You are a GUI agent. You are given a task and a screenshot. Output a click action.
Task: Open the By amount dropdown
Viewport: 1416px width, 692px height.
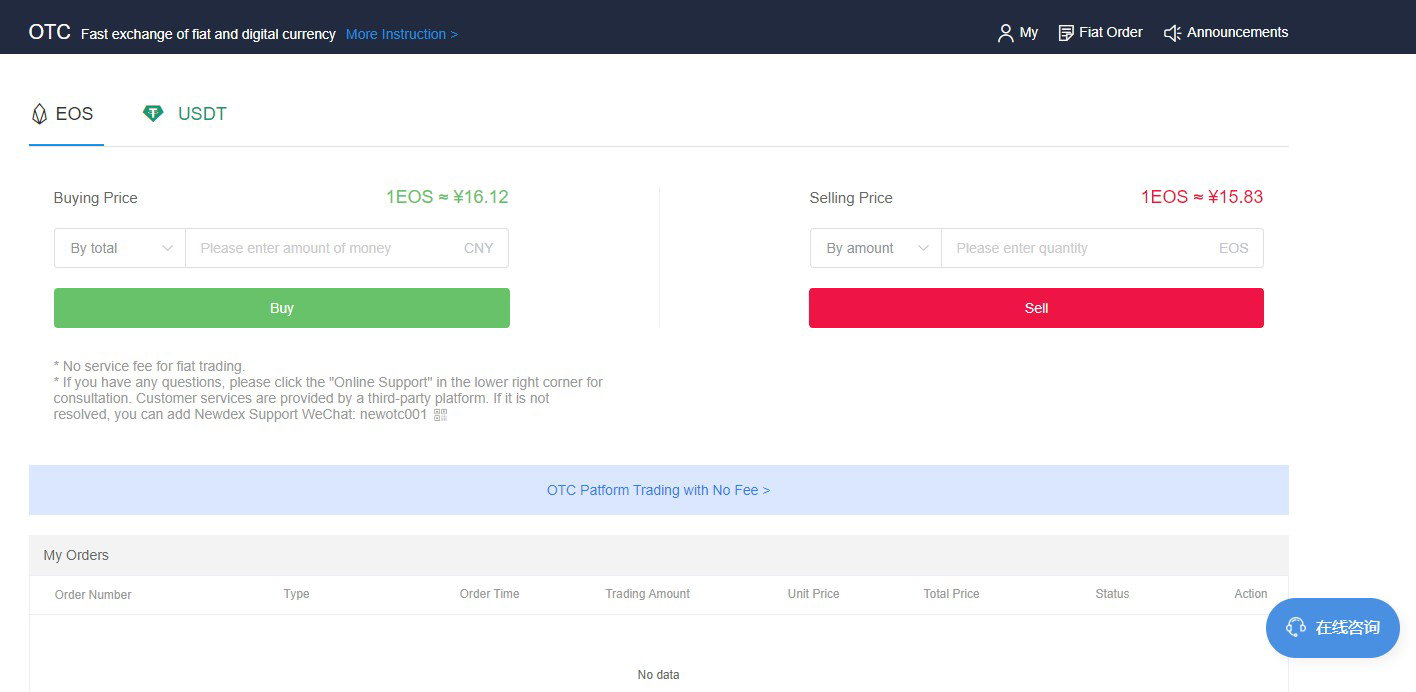tap(876, 248)
